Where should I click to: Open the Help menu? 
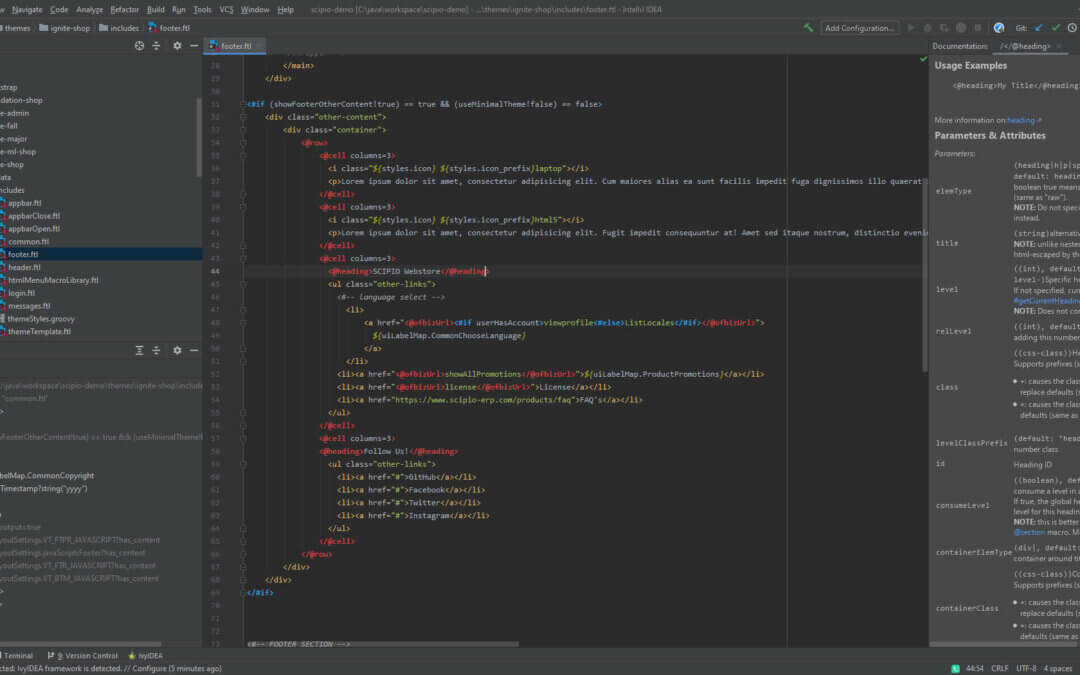pos(285,10)
